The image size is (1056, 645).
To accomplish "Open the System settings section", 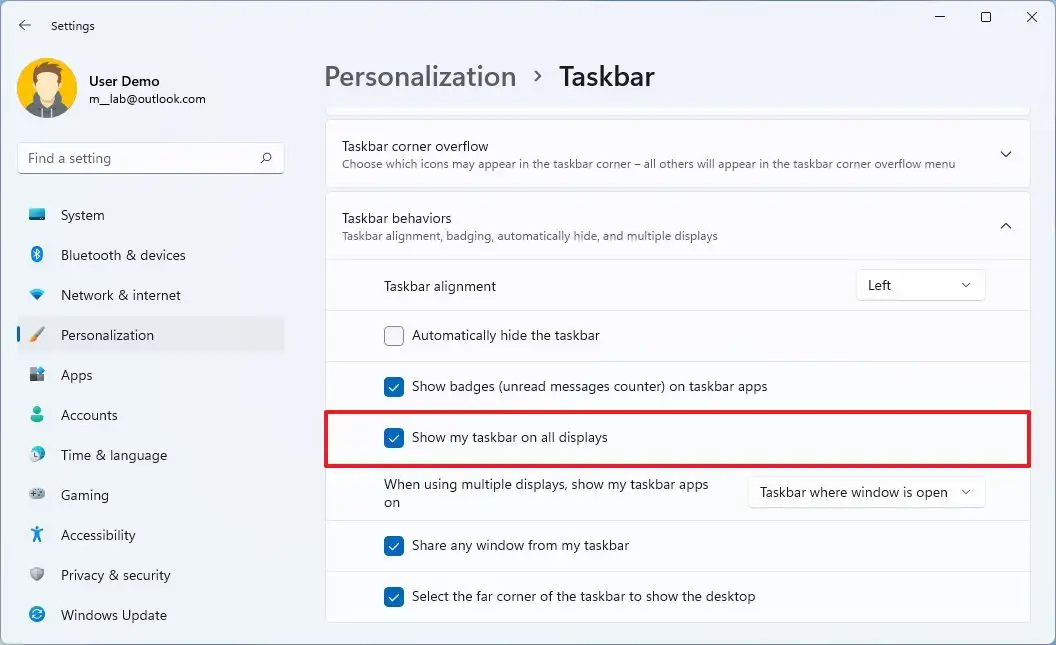I will (82, 215).
